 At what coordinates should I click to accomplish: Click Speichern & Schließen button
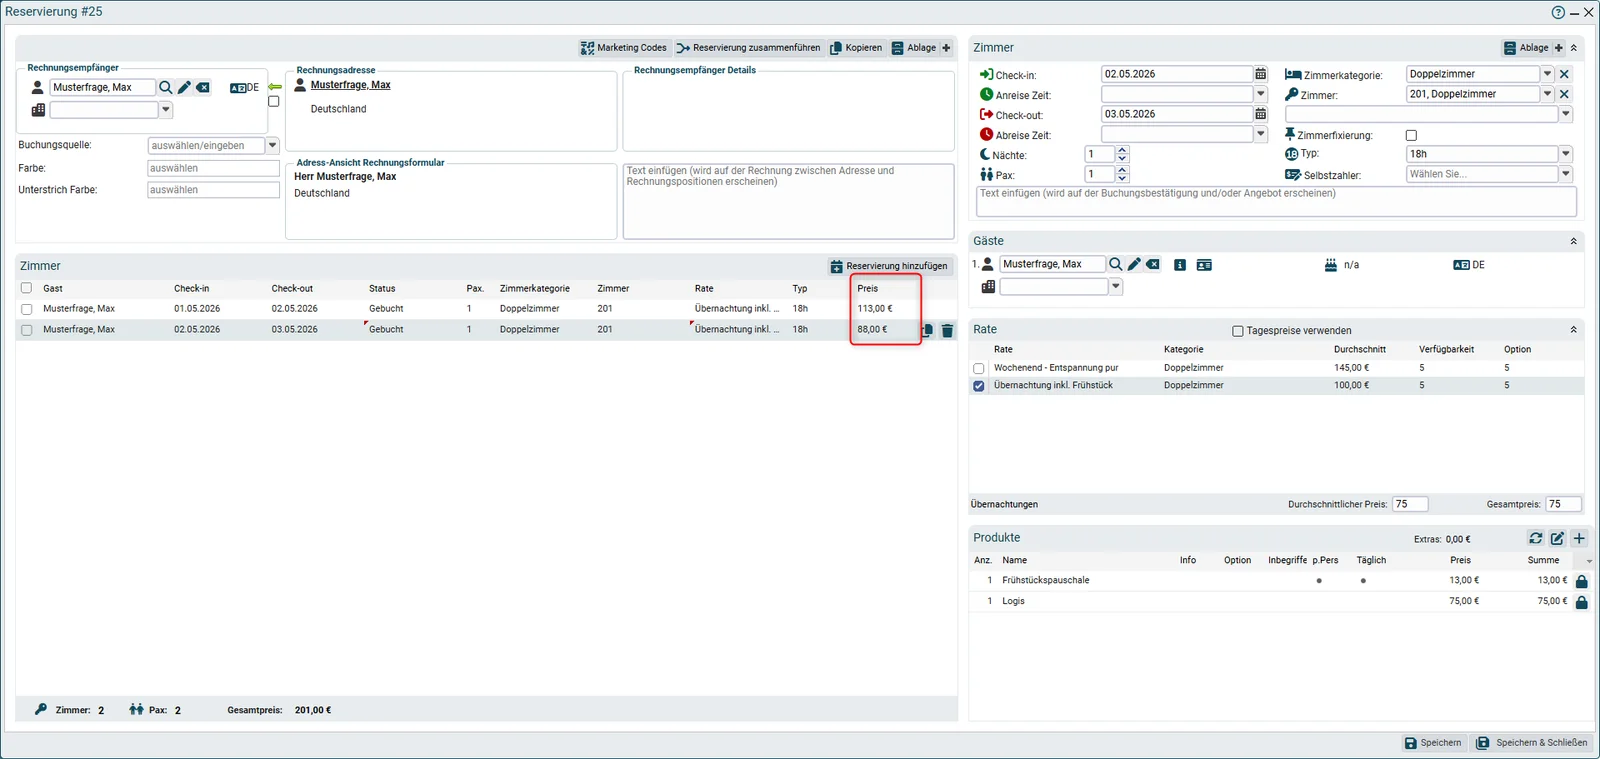(x=1532, y=743)
